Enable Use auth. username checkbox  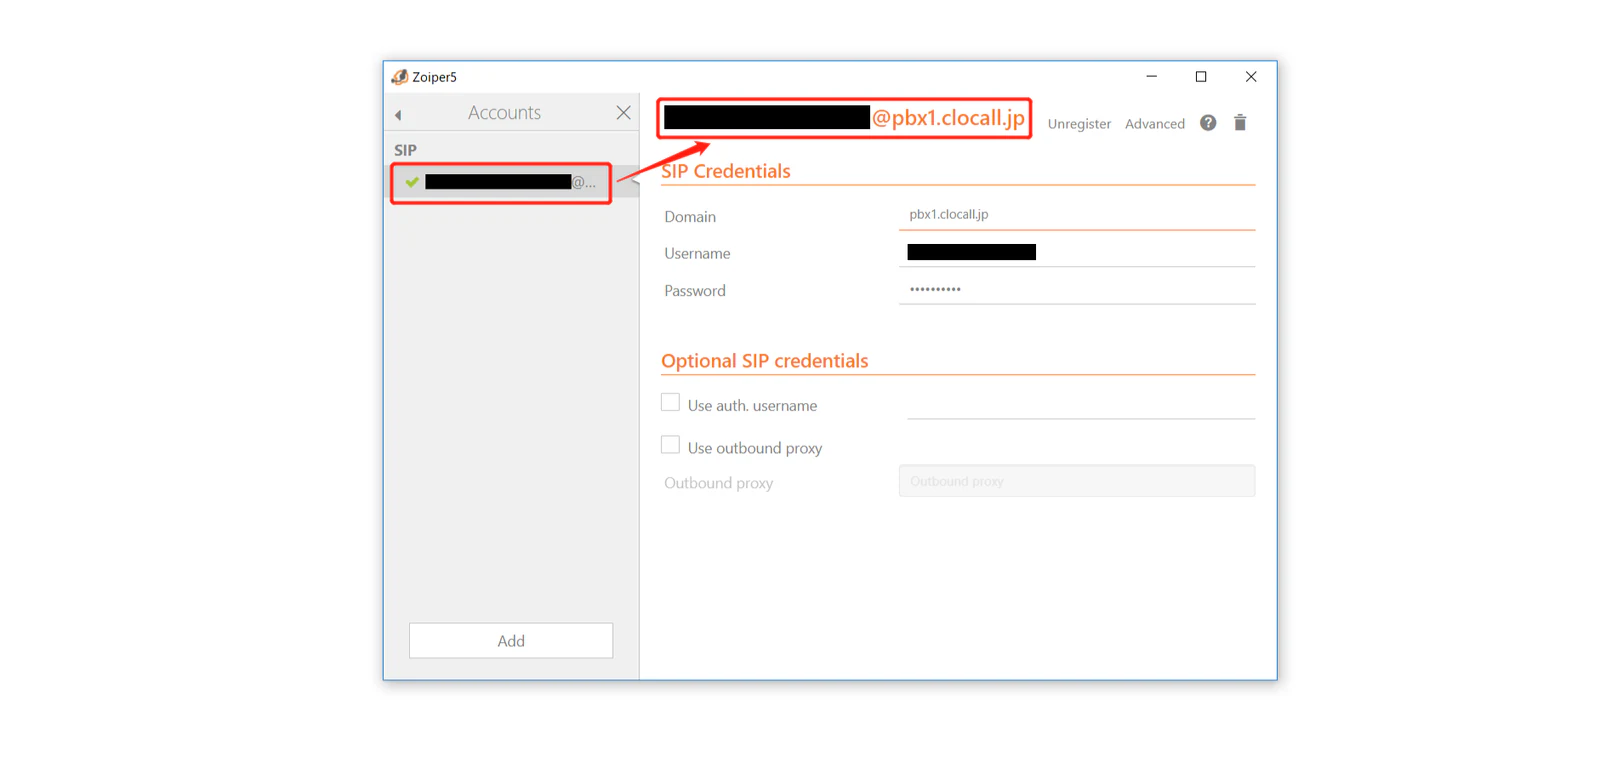670,402
